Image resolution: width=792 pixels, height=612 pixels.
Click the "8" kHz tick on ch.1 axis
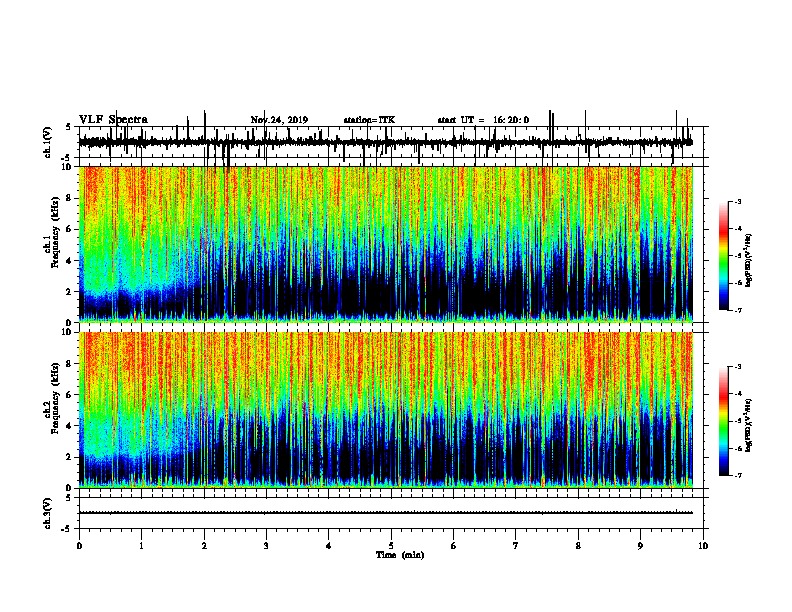pyautogui.click(x=70, y=198)
